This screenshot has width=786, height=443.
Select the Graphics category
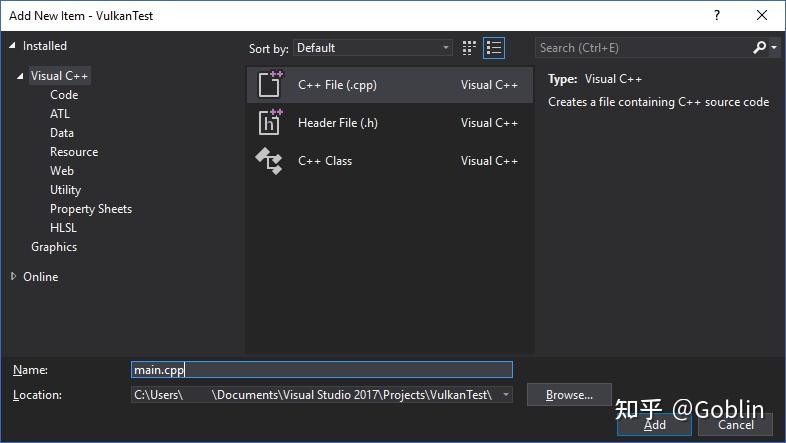click(x=54, y=247)
